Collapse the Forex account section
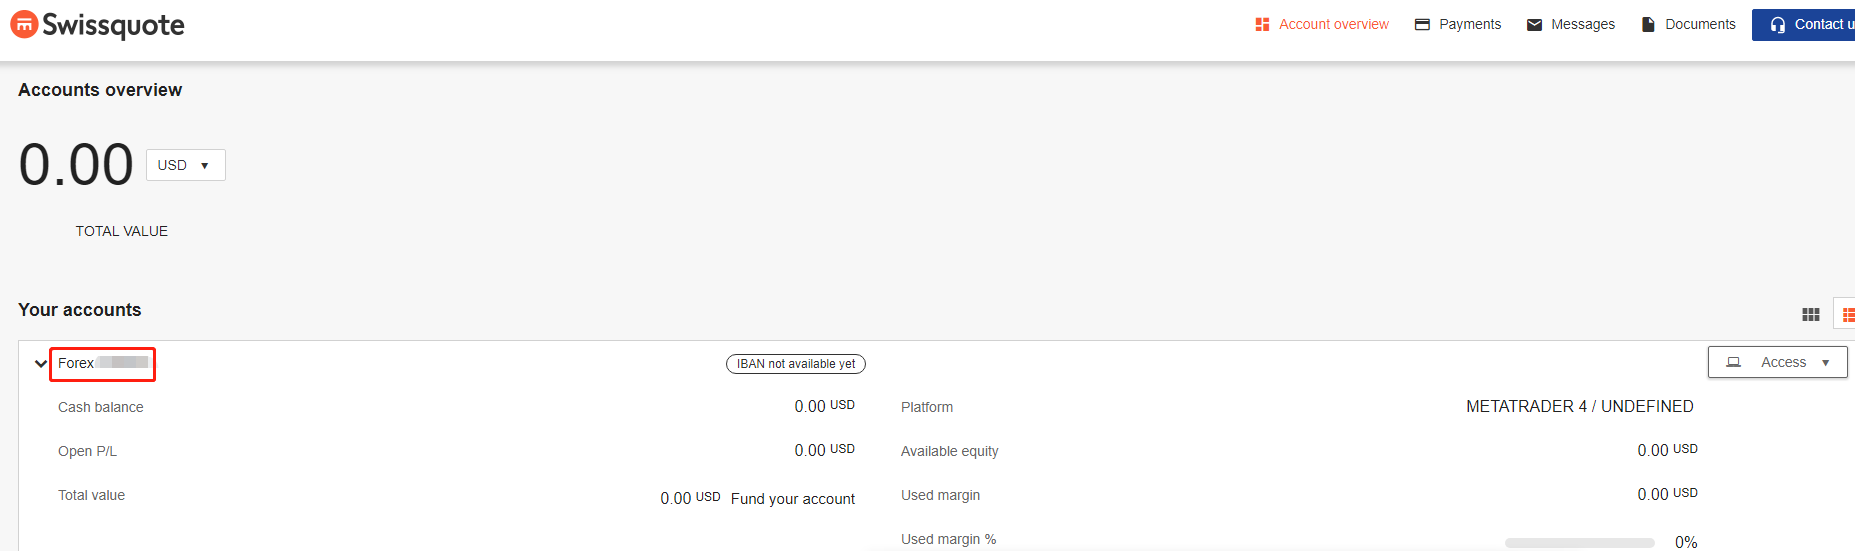The height and width of the screenshot is (551, 1855). [41, 363]
